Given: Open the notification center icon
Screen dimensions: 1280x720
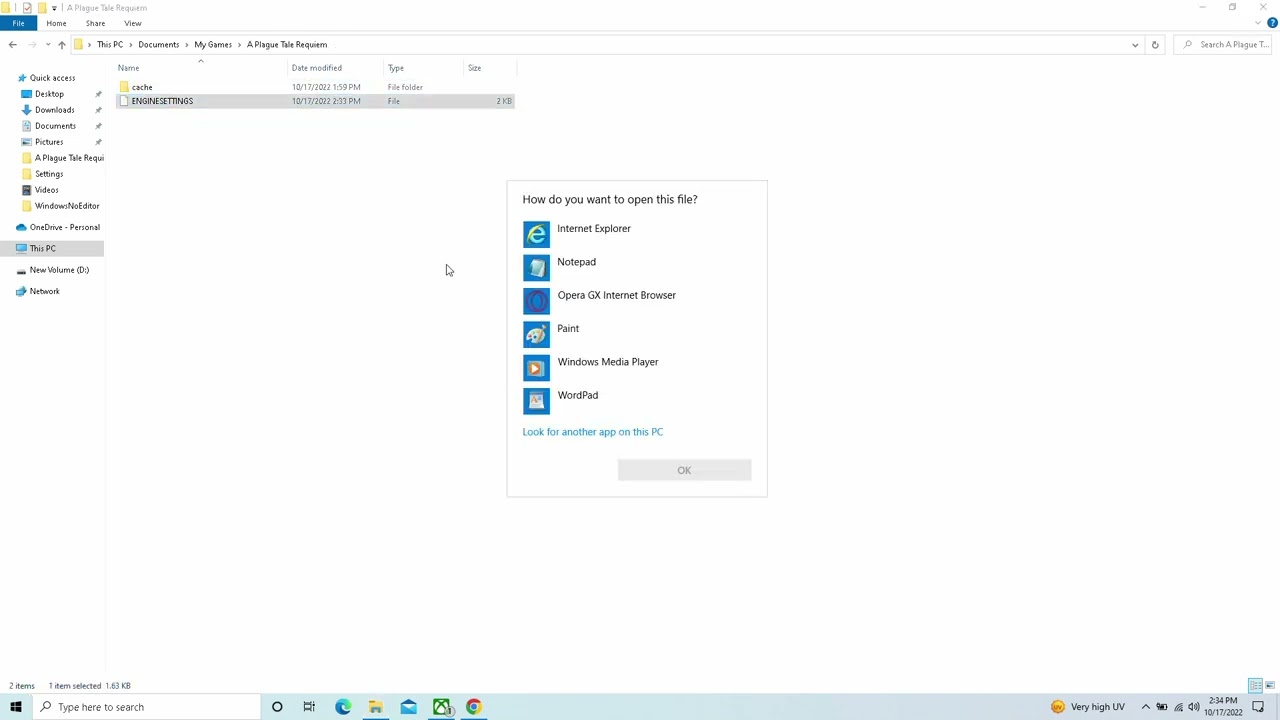Looking at the screenshot, I should (x=1258, y=707).
